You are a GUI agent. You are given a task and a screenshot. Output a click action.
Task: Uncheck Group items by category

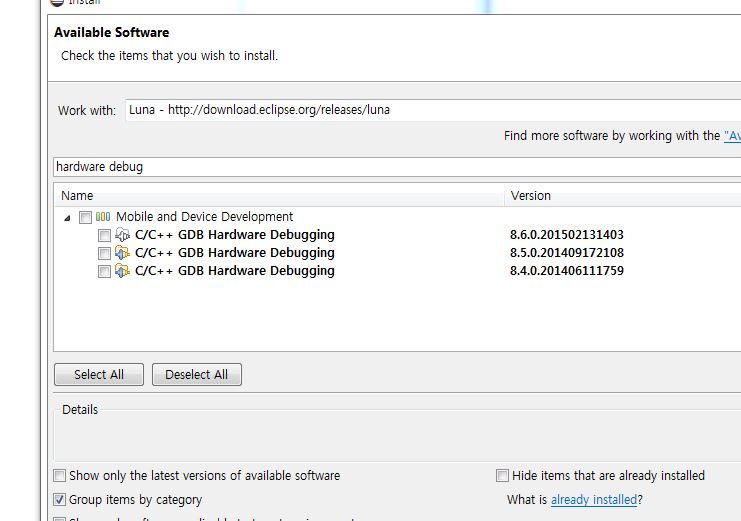[60, 499]
